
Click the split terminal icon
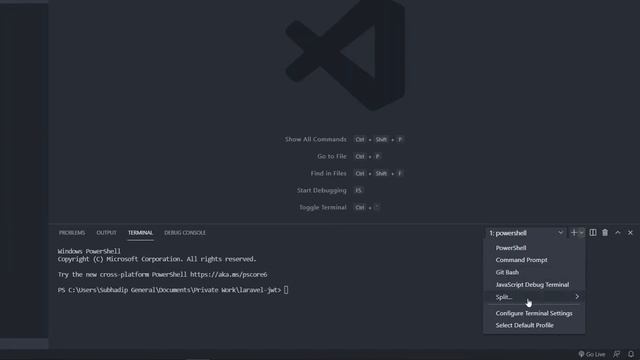point(593,233)
